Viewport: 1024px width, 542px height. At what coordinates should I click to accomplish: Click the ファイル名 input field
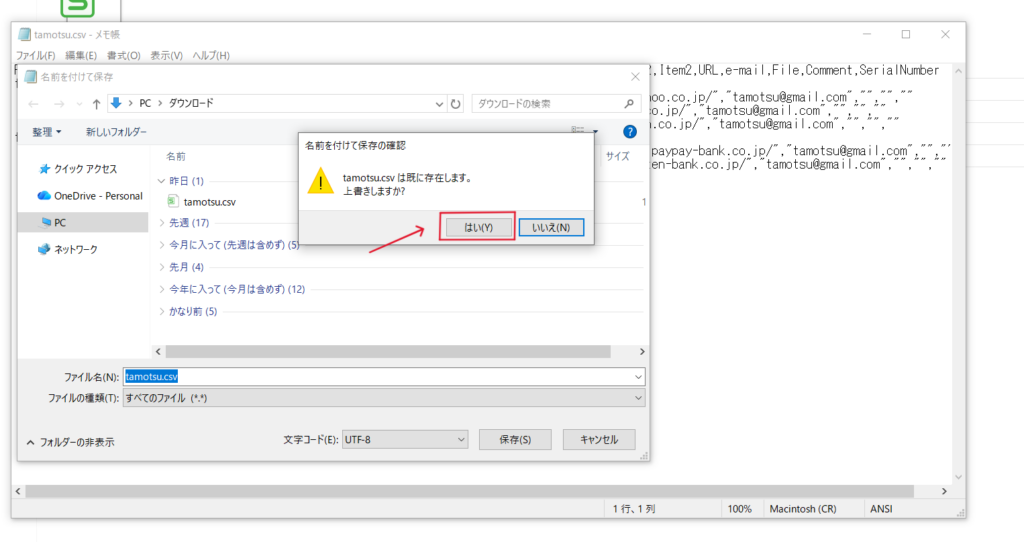[x=383, y=377]
